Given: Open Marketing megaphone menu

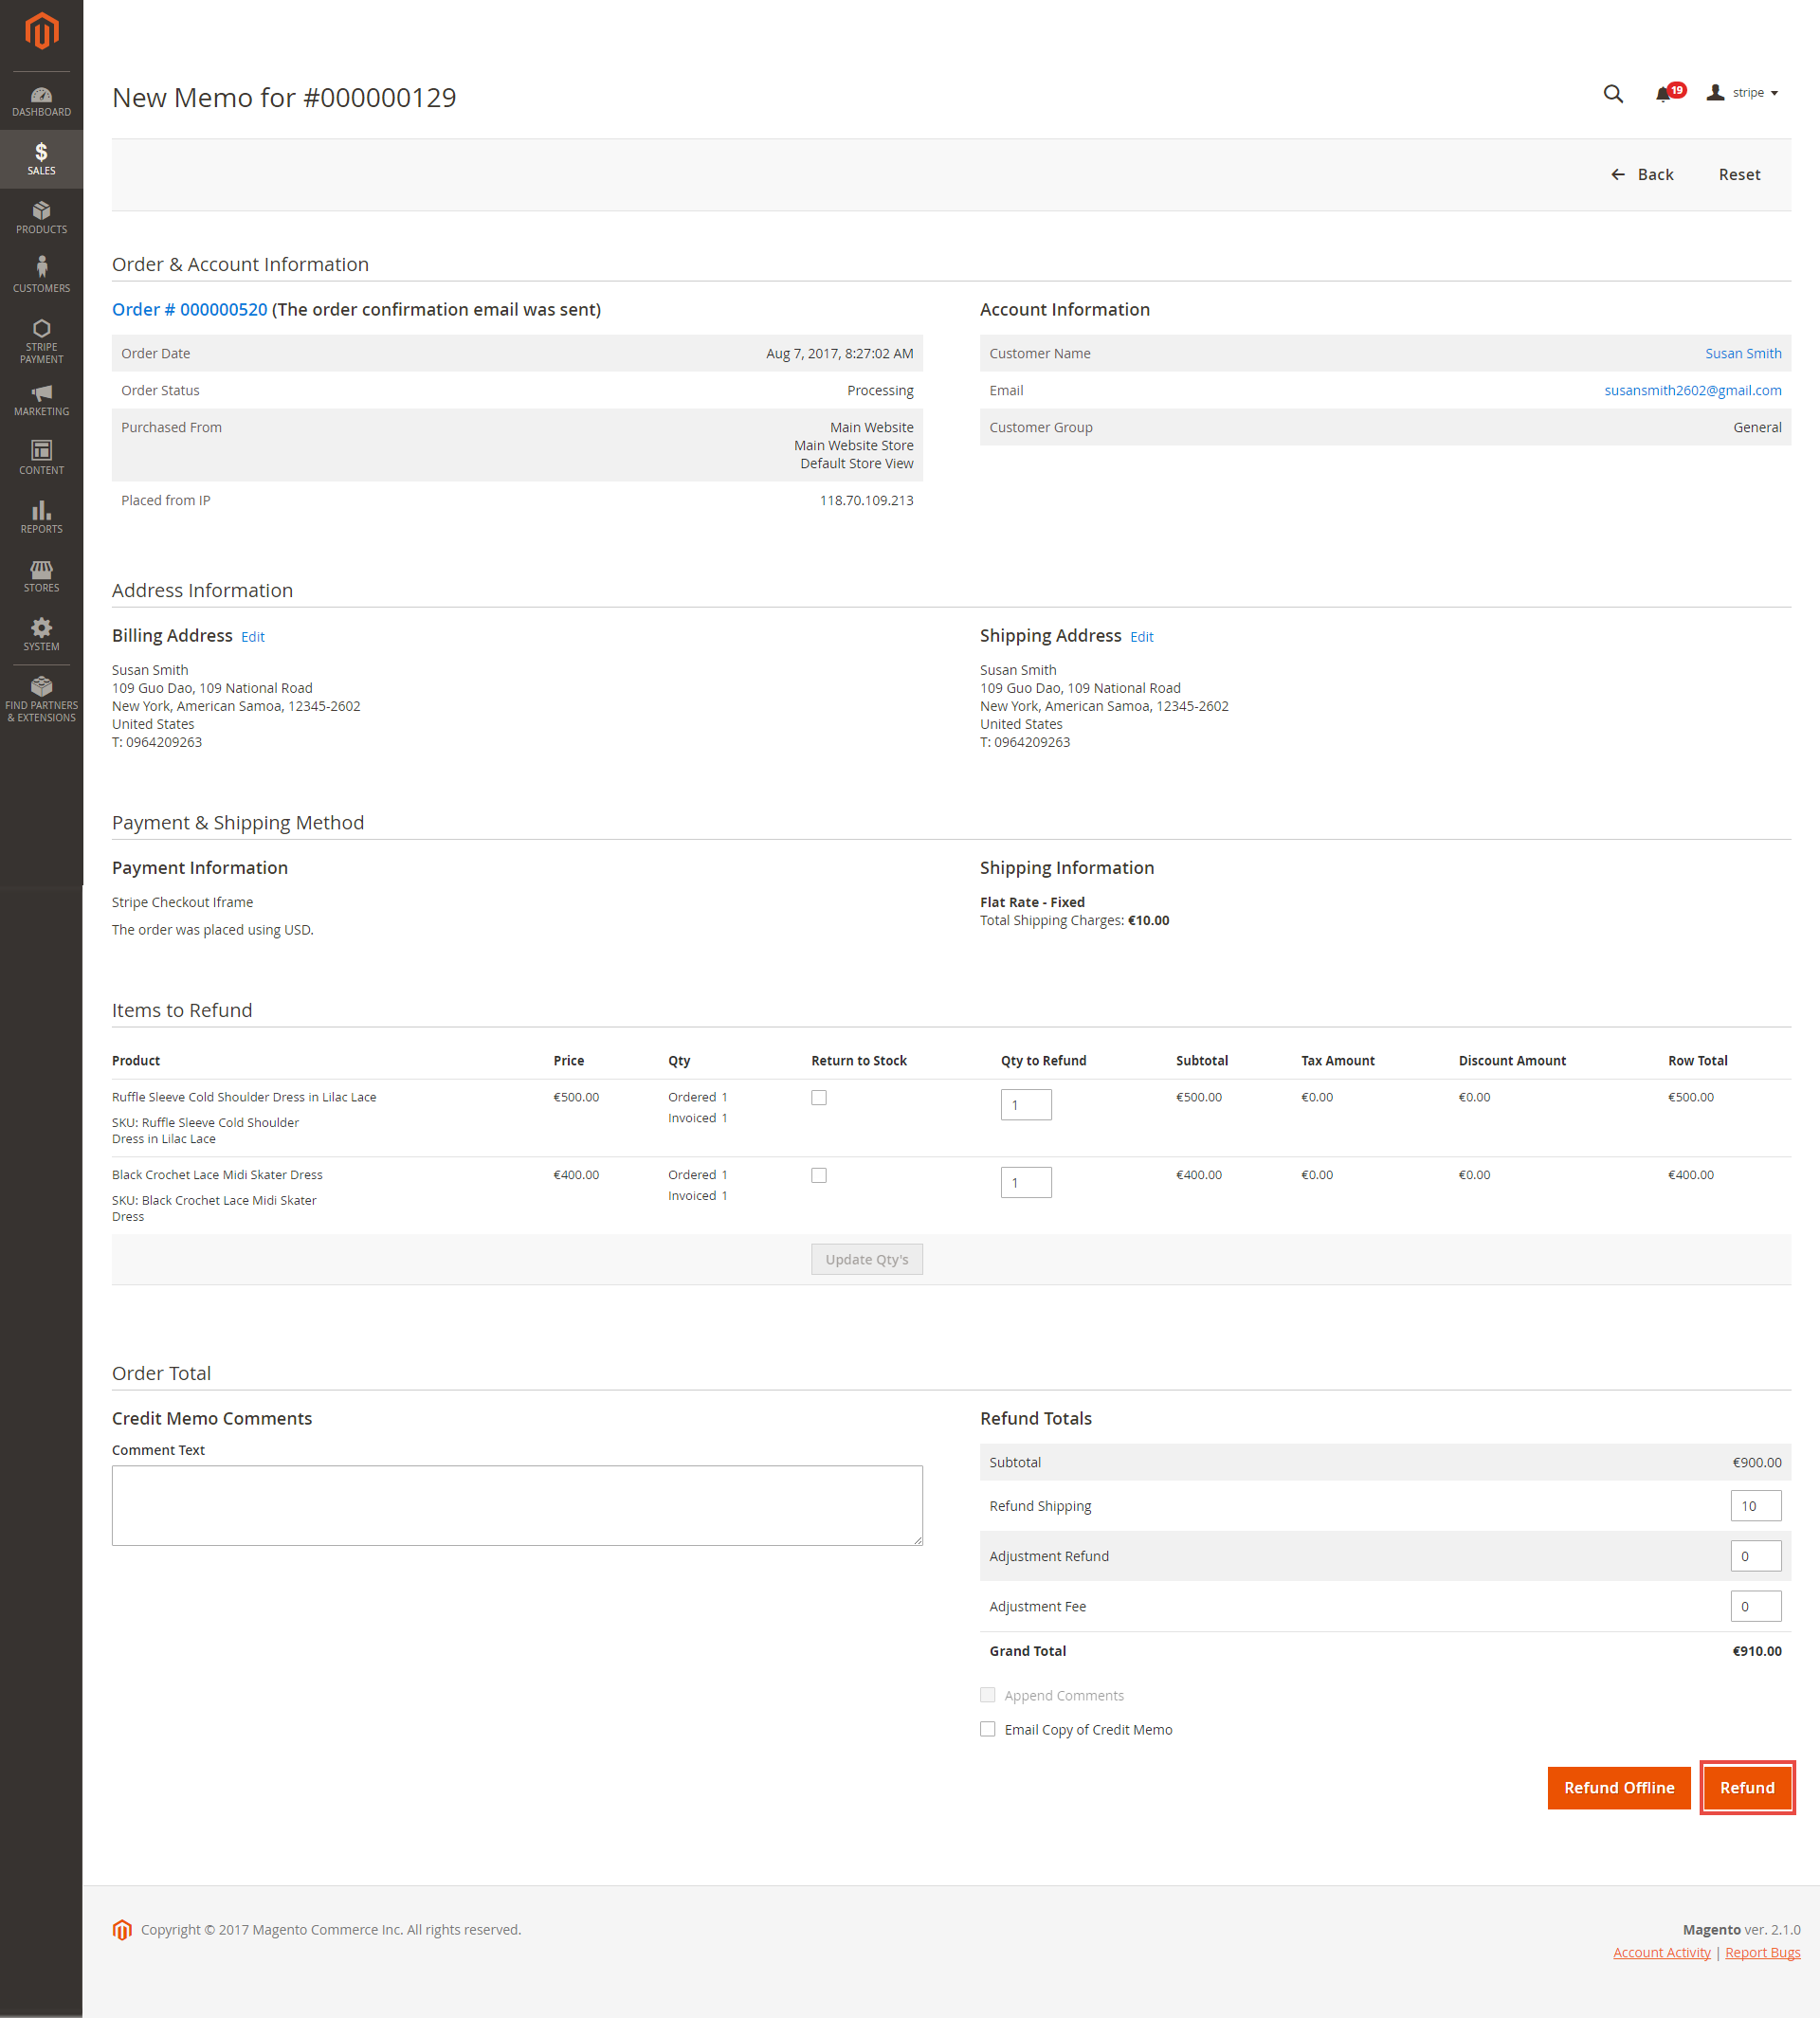Looking at the screenshot, I should (x=41, y=400).
